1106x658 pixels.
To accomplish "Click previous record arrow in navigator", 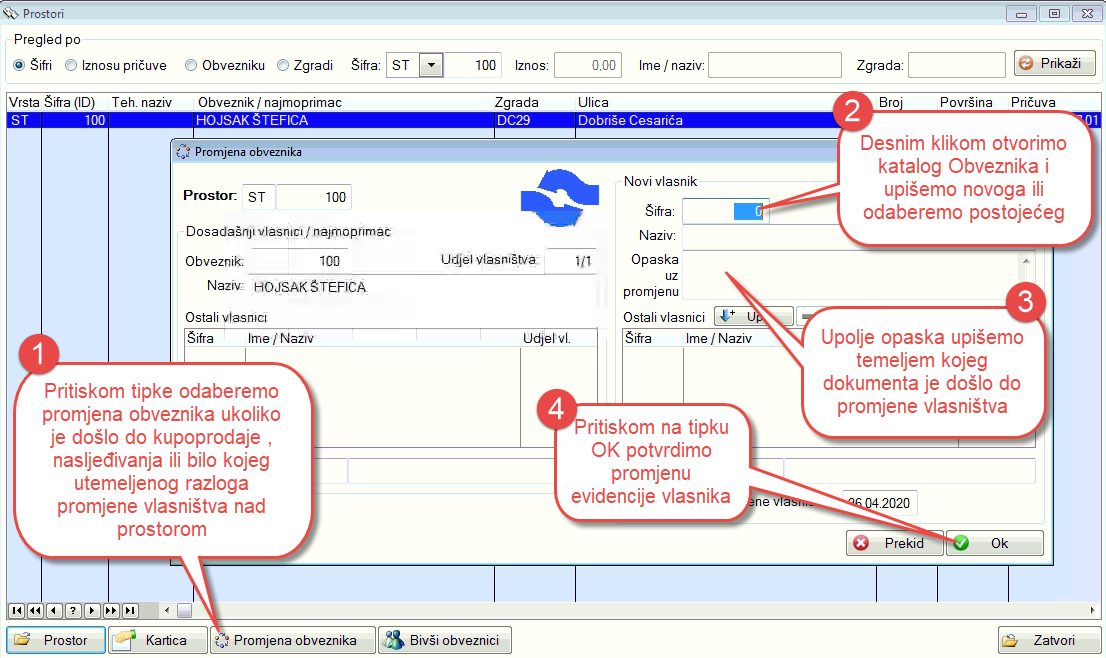I will pyautogui.click(x=54, y=610).
